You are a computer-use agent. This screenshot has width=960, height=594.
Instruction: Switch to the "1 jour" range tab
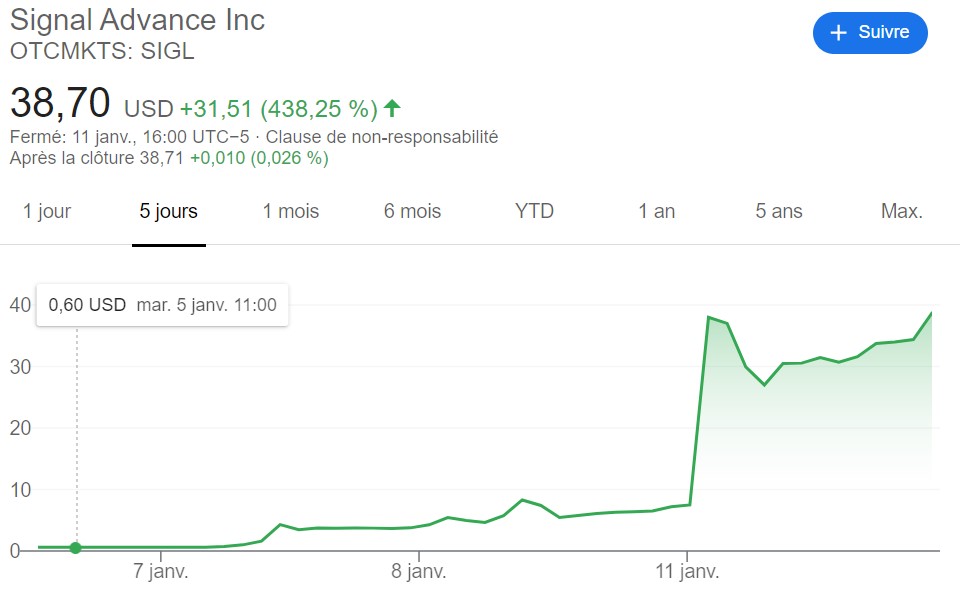(47, 212)
